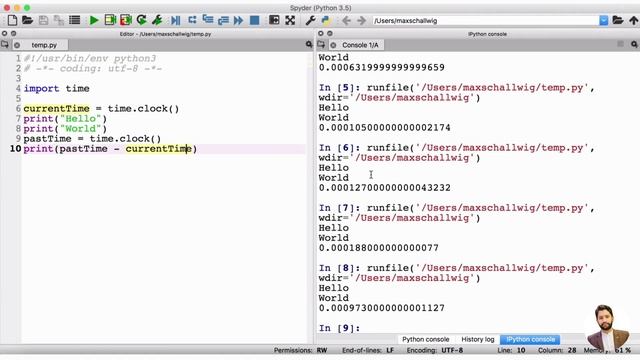The image size is (640, 360).
Task: Close the temp.py tab
Action: click(17, 45)
